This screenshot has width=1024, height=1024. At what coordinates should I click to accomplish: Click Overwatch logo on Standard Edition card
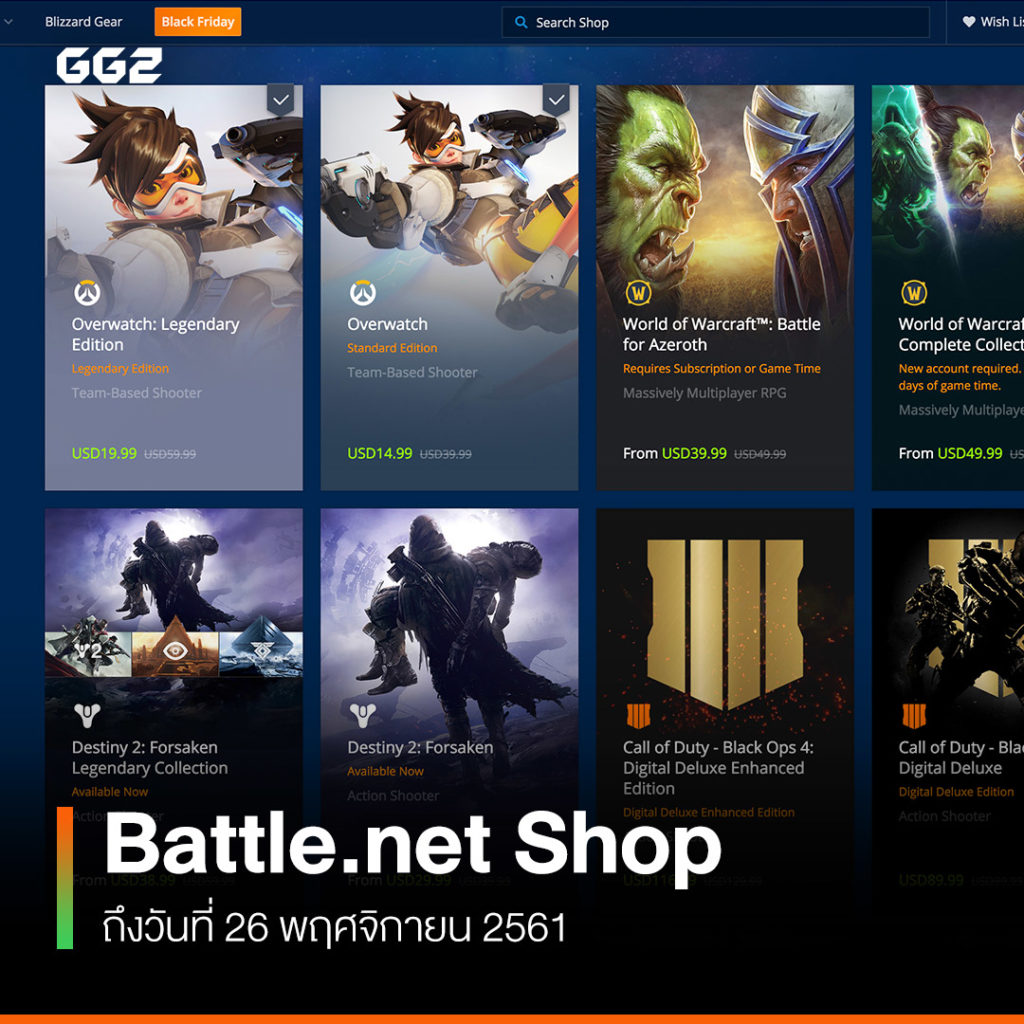pyautogui.click(x=362, y=293)
